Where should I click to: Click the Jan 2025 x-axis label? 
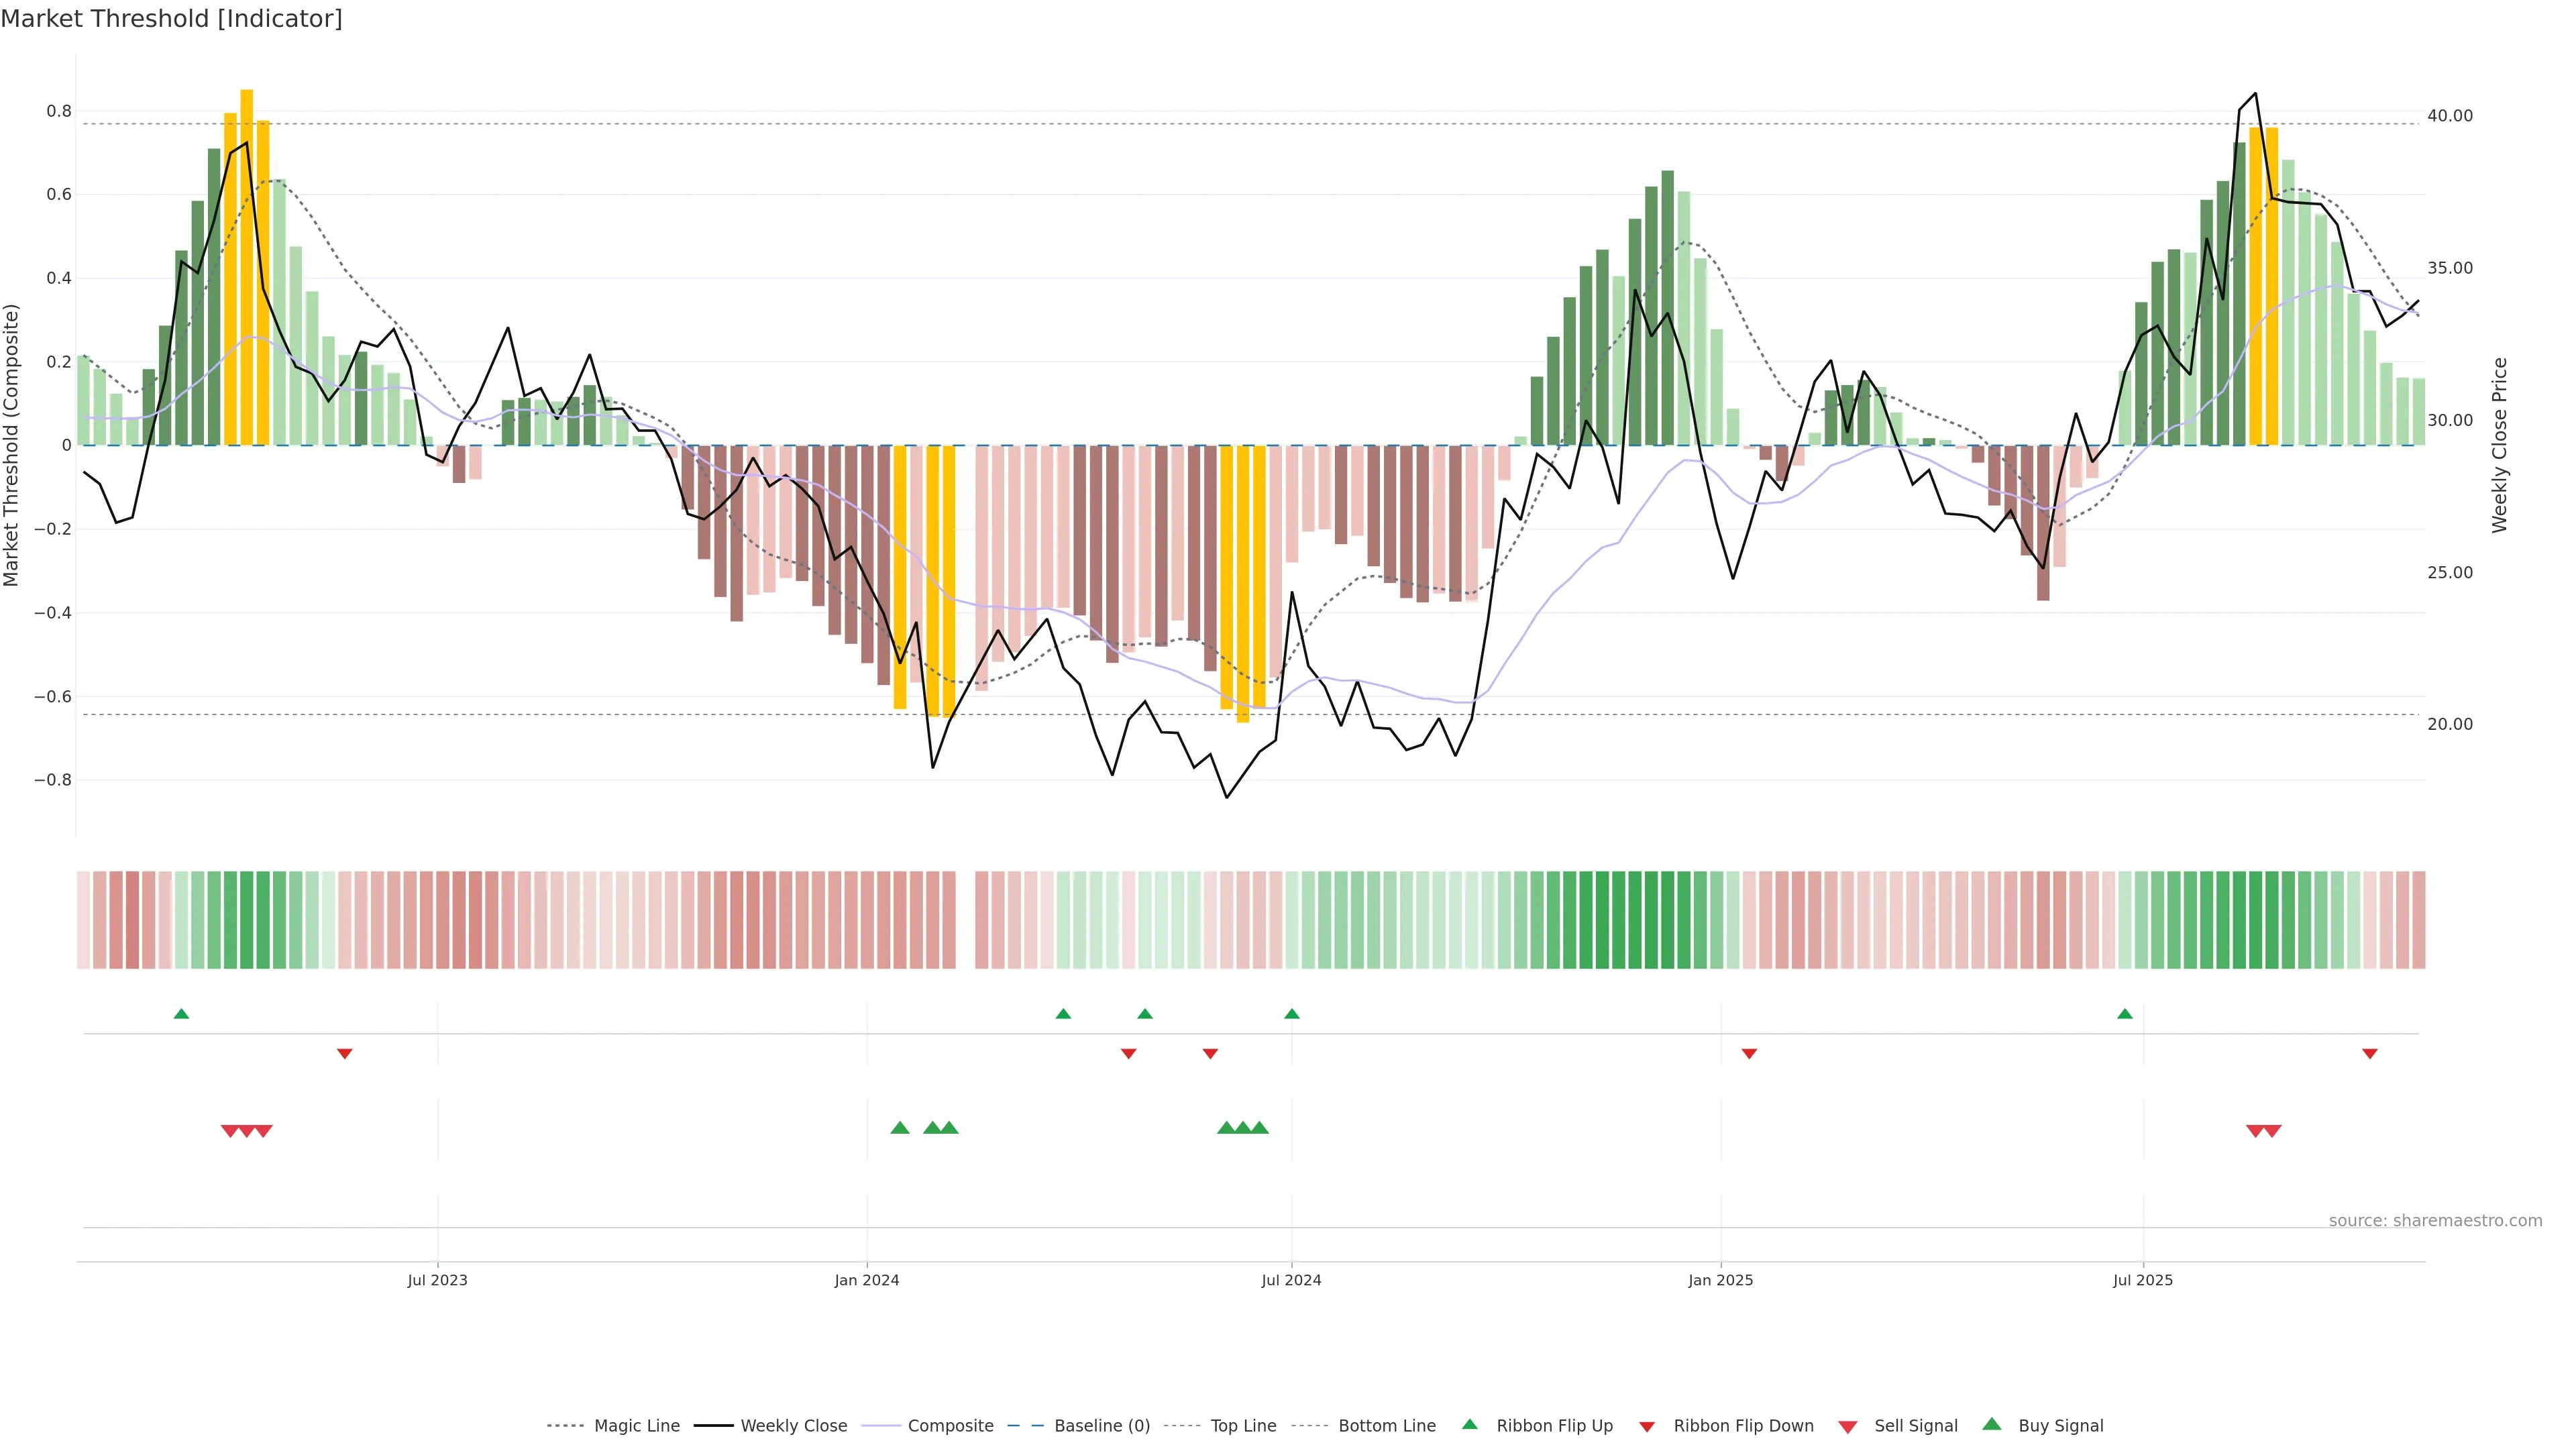click(x=1720, y=1280)
